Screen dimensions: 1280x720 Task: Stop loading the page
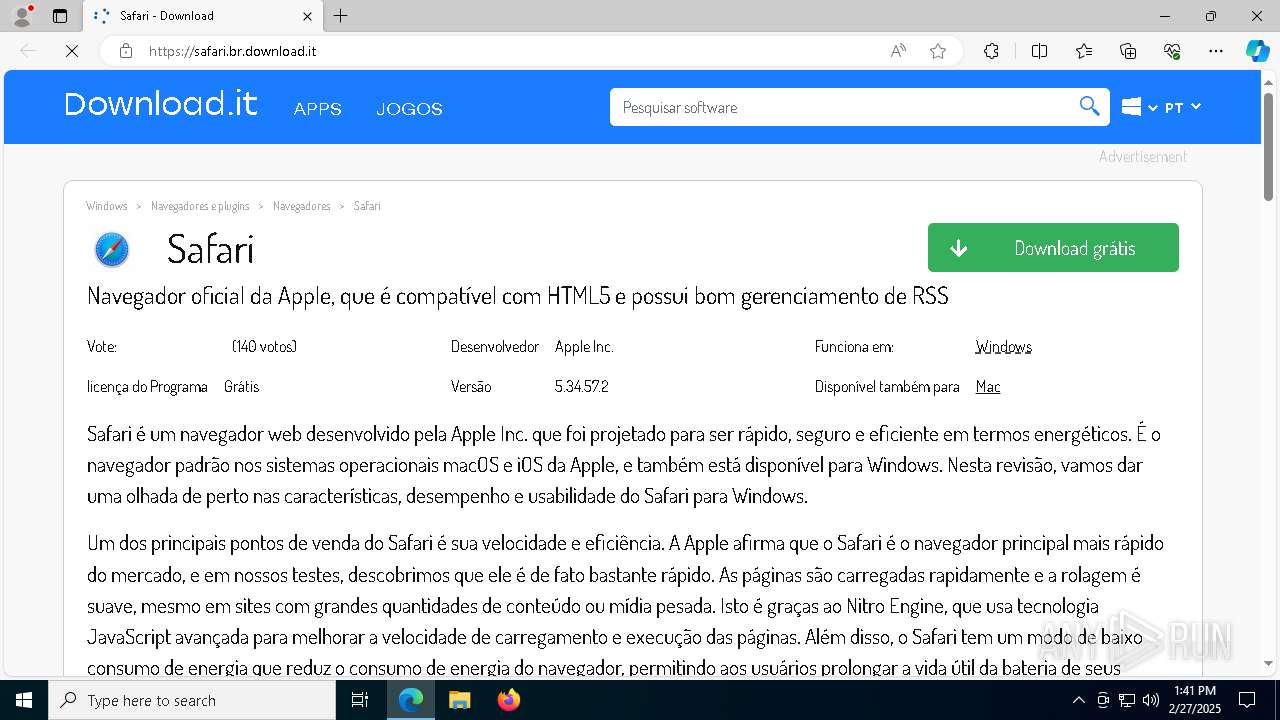(72, 51)
